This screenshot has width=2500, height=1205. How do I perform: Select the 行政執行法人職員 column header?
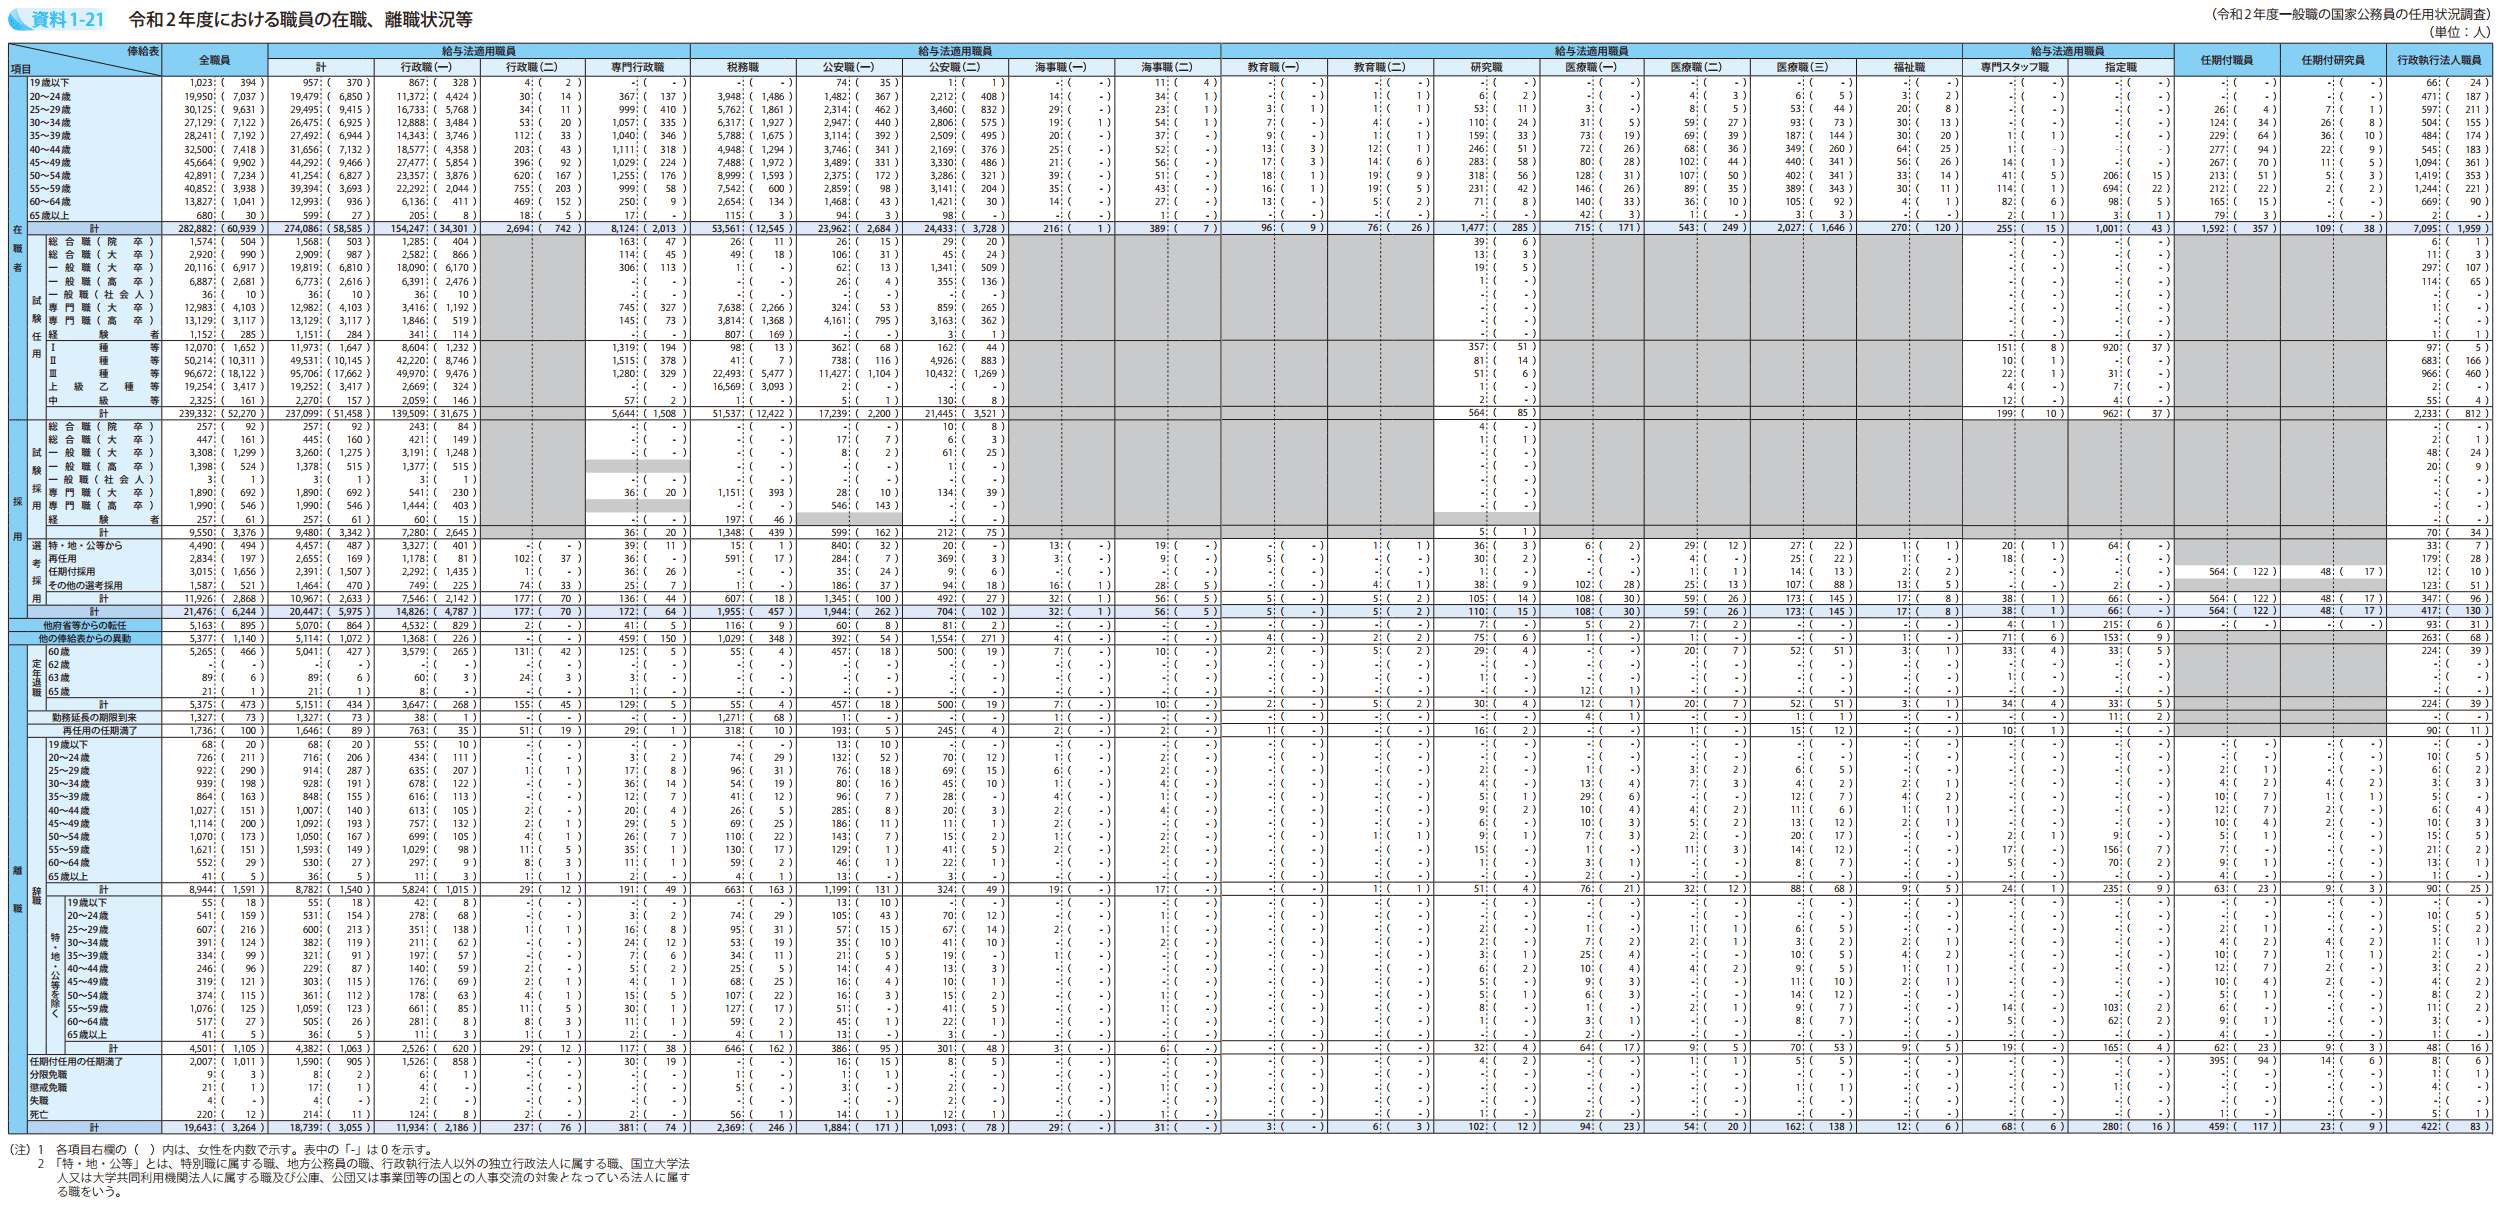coord(2438,60)
